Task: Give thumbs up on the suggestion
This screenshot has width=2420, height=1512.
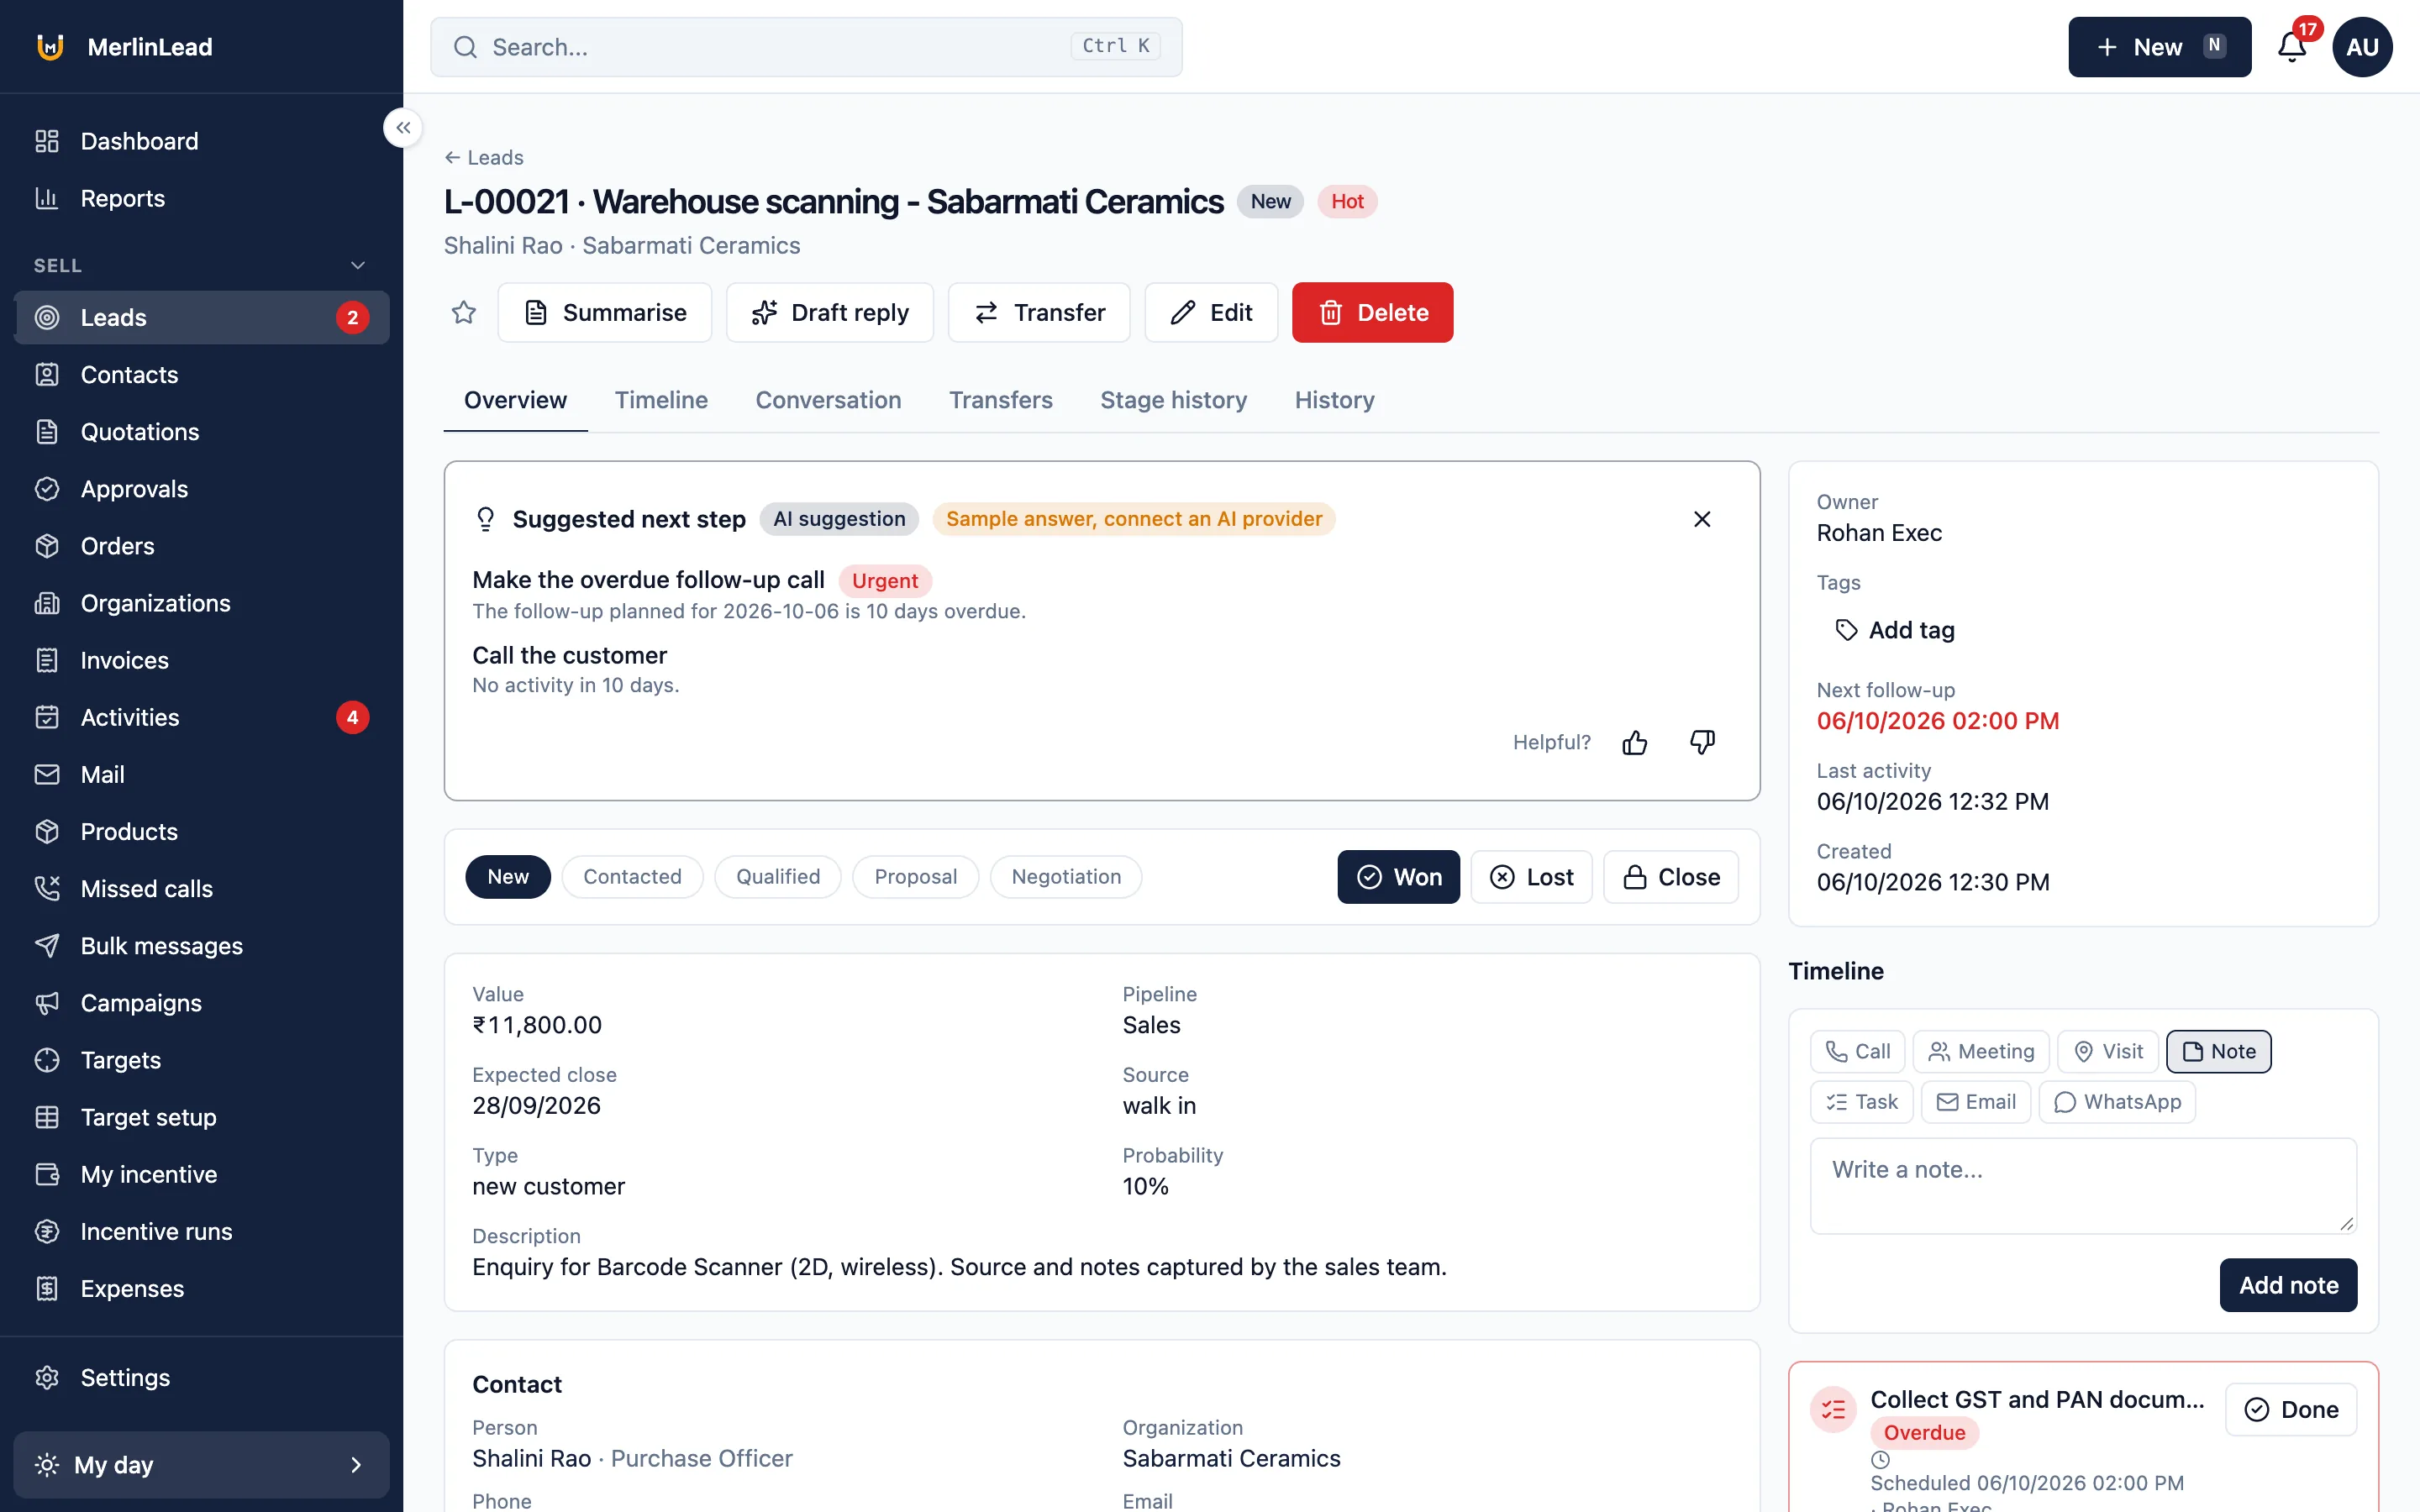Action: 1635,742
